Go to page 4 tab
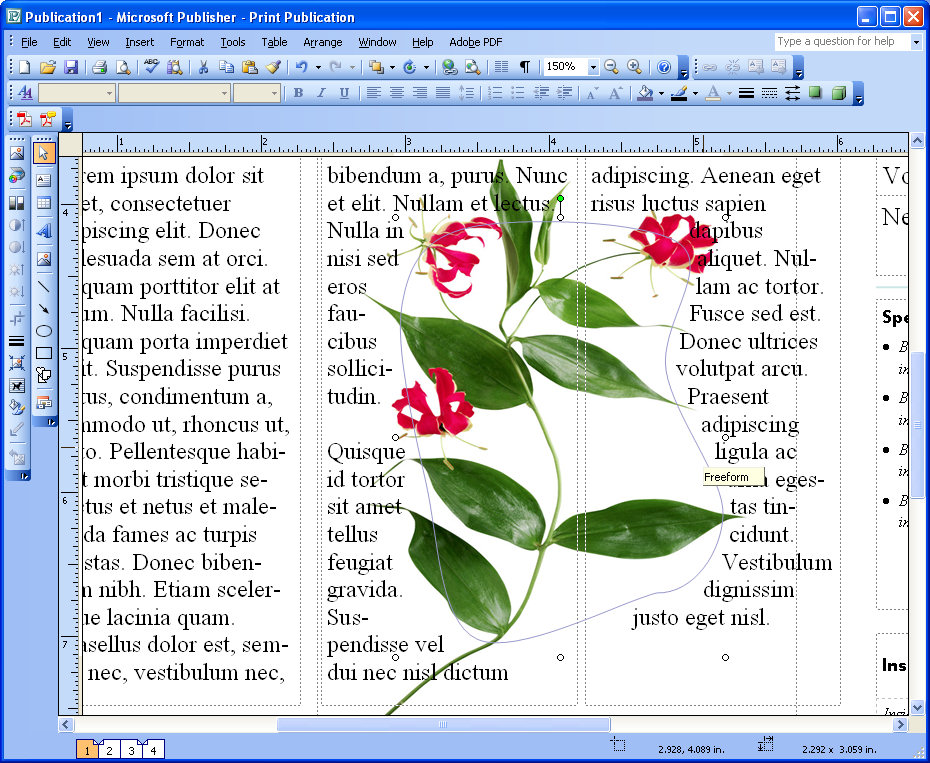The image size is (930, 763). click(153, 751)
